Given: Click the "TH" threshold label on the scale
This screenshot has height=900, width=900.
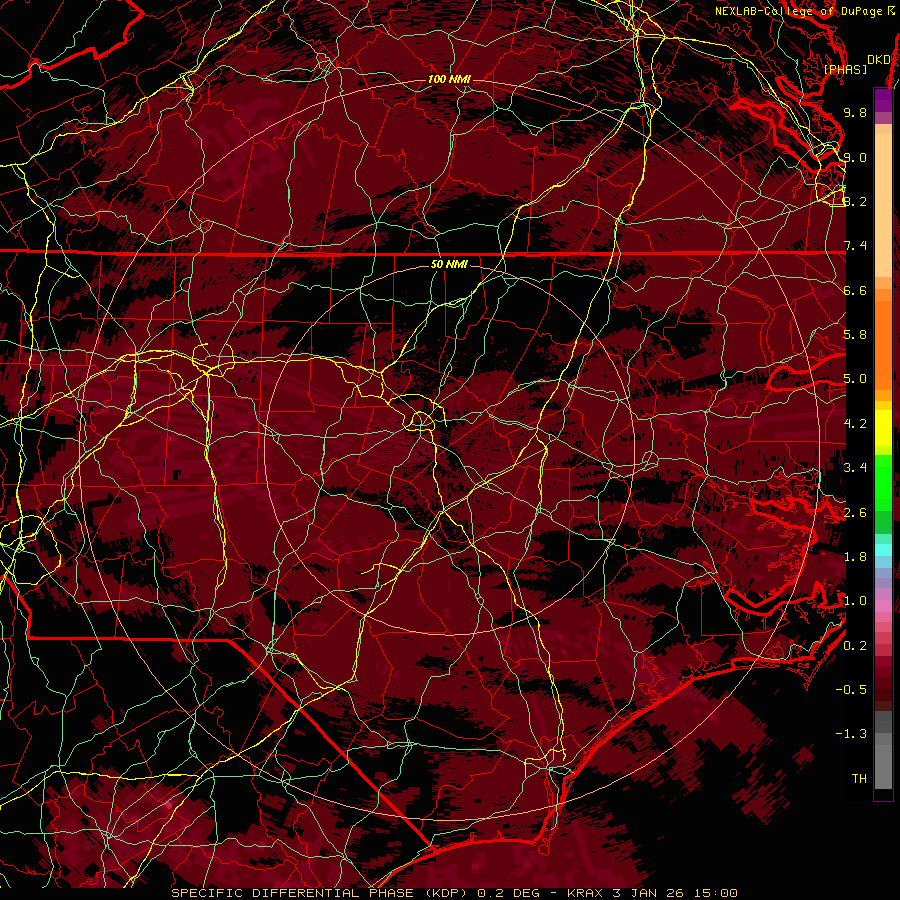Looking at the screenshot, I should [859, 779].
